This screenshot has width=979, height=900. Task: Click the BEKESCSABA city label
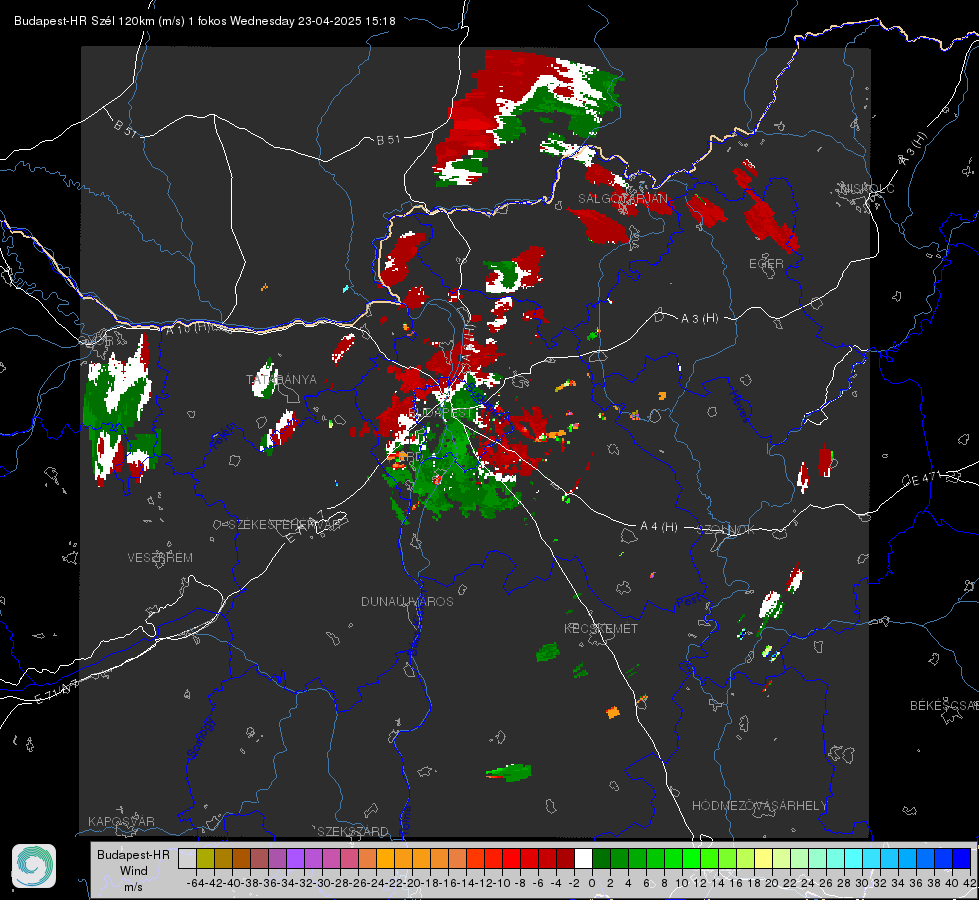click(944, 706)
